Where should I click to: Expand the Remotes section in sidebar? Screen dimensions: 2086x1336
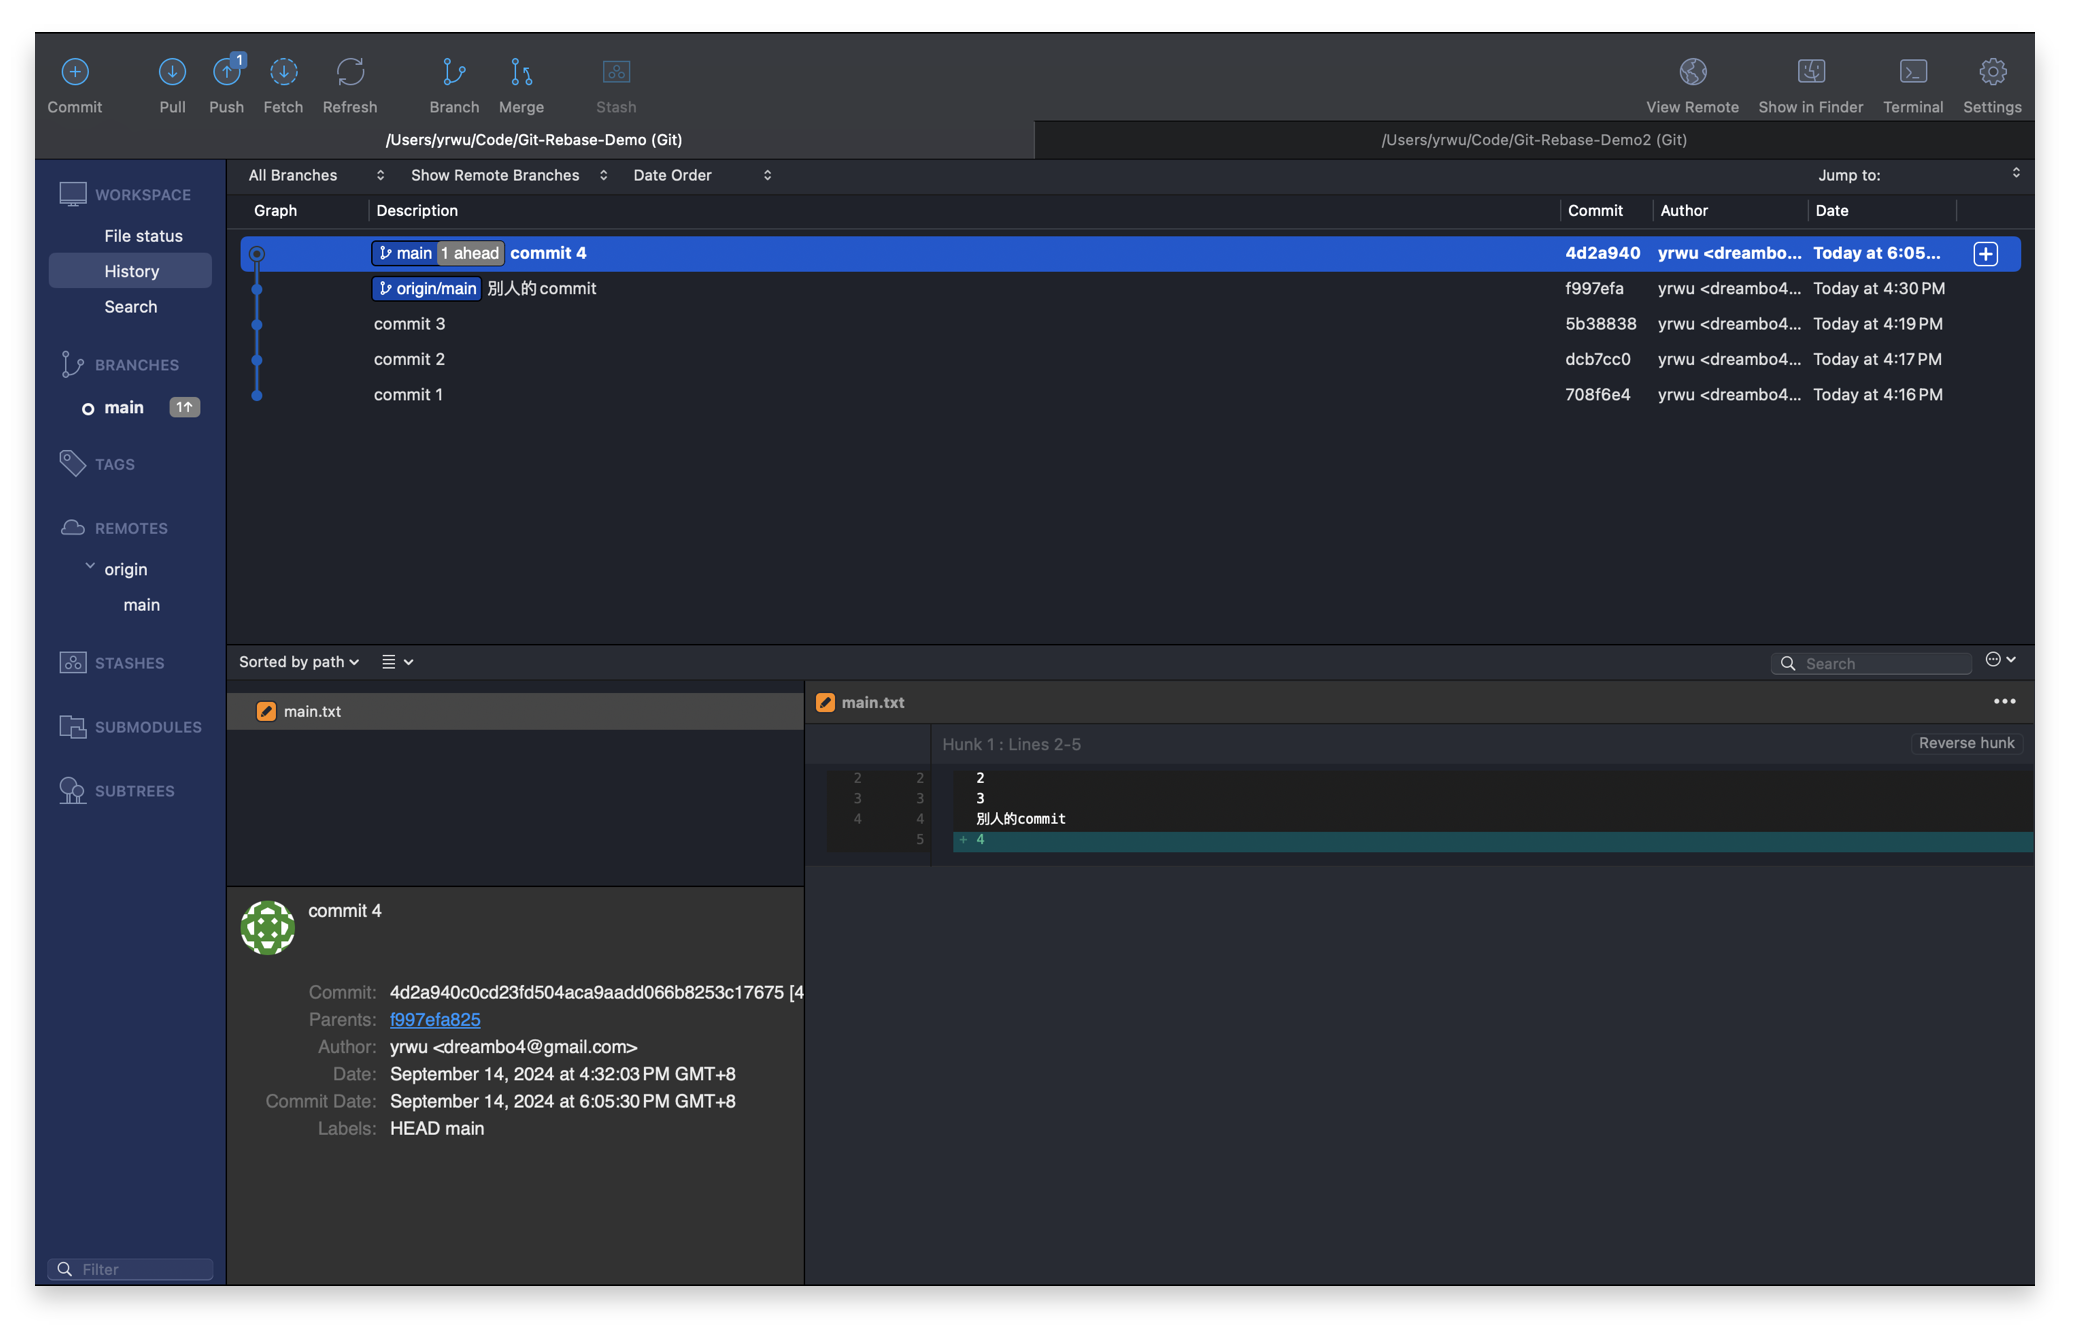tap(131, 527)
